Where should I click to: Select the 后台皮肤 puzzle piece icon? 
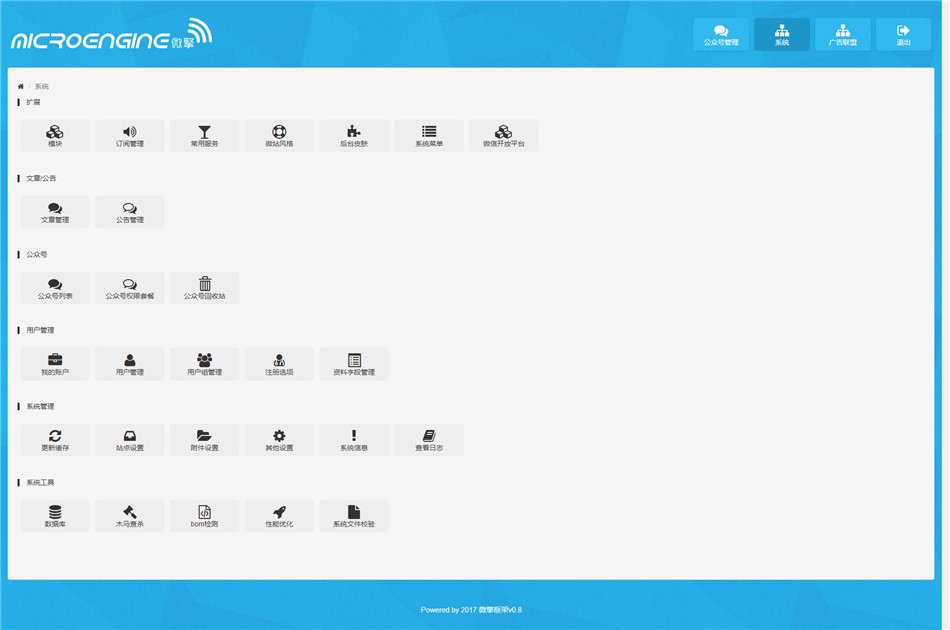point(354,132)
